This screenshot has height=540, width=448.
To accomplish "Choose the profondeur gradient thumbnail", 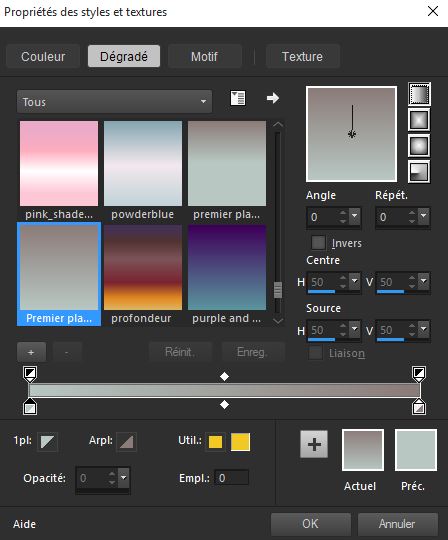I will [x=143, y=275].
